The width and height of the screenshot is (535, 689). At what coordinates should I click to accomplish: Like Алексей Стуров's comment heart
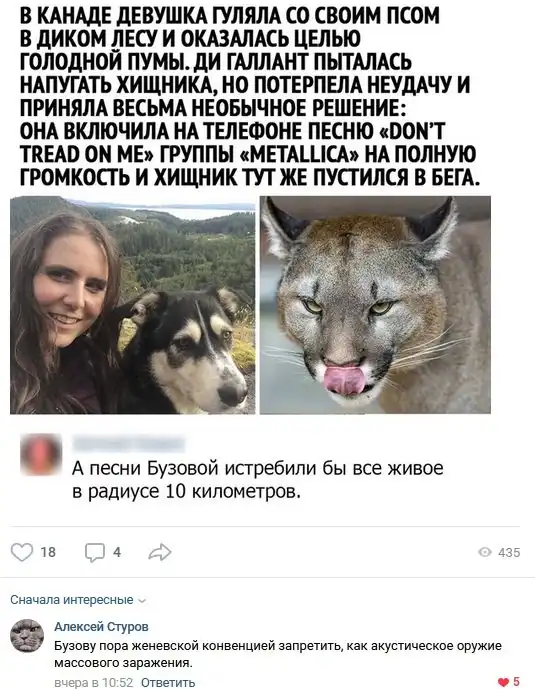[503, 682]
